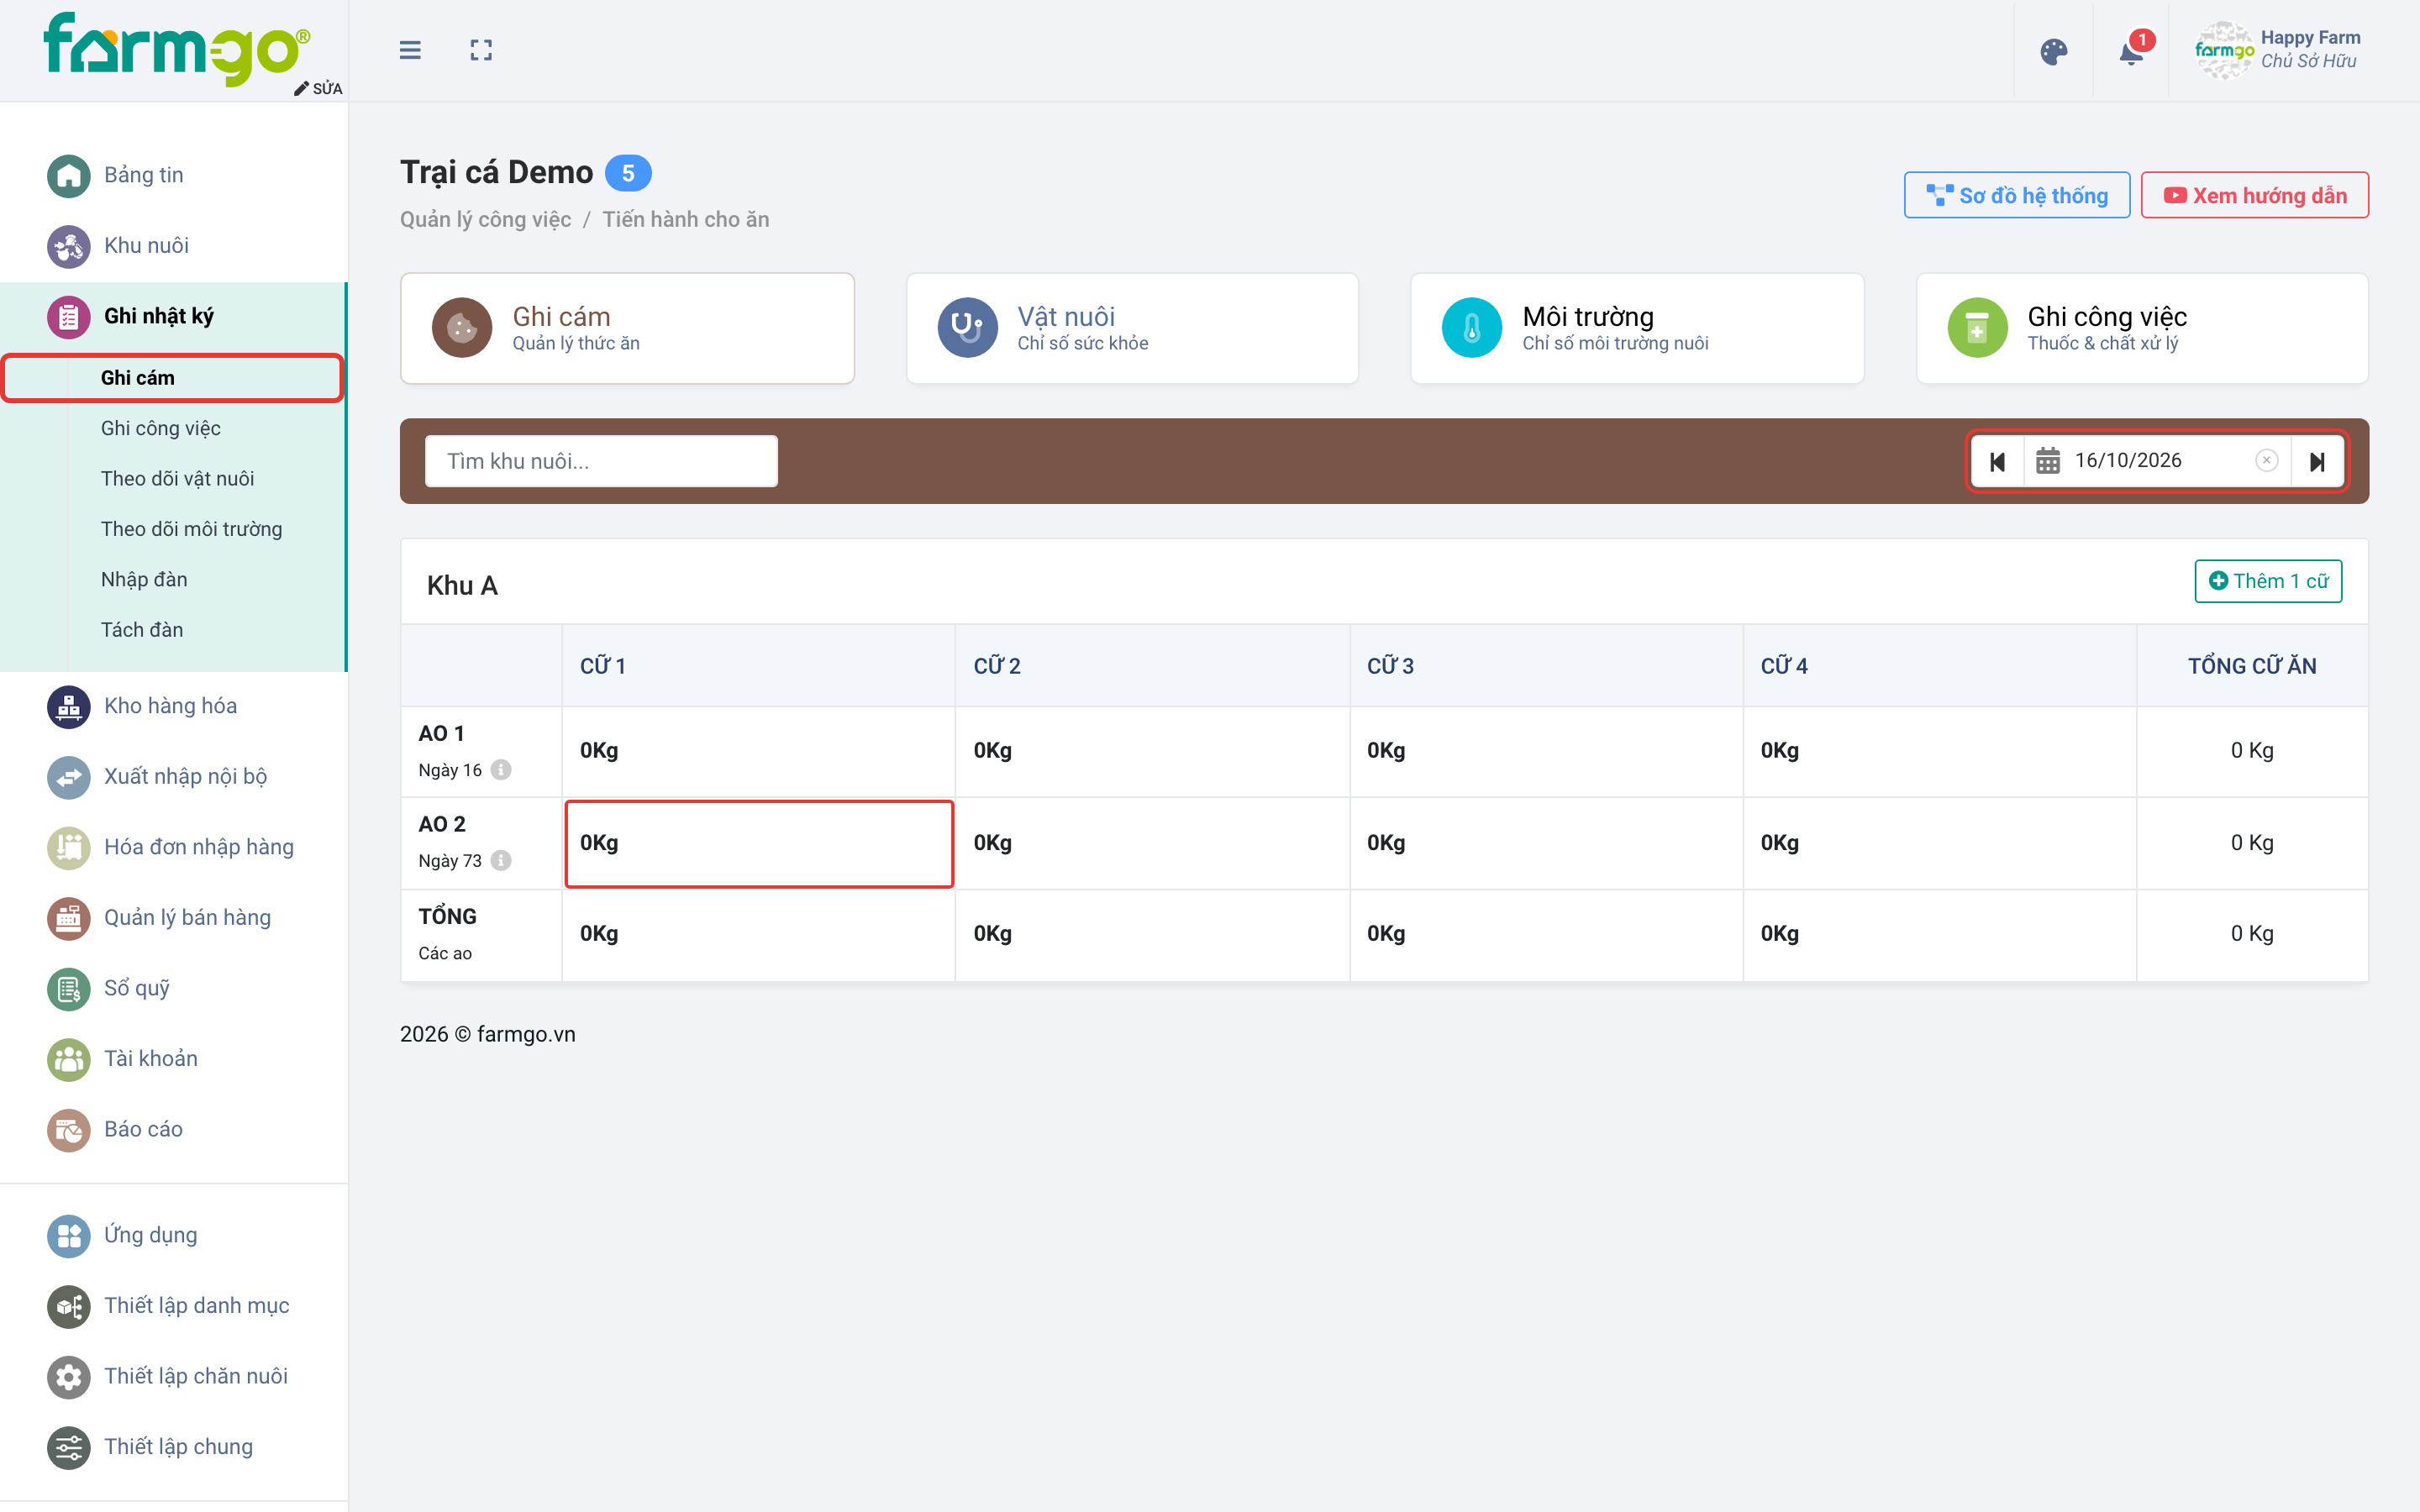2420x1512 pixels.
Task: Select the Ghi cám card
Action: coord(627,328)
